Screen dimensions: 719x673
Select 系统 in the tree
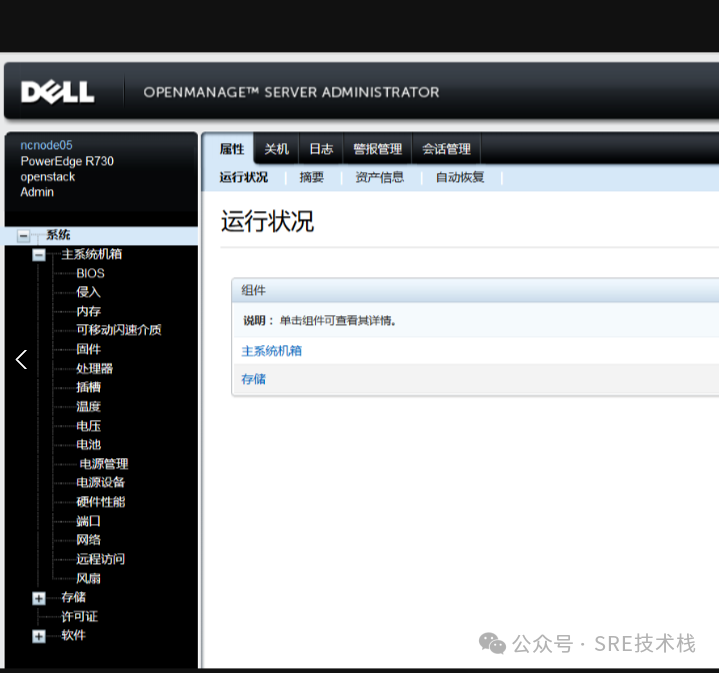(x=58, y=235)
